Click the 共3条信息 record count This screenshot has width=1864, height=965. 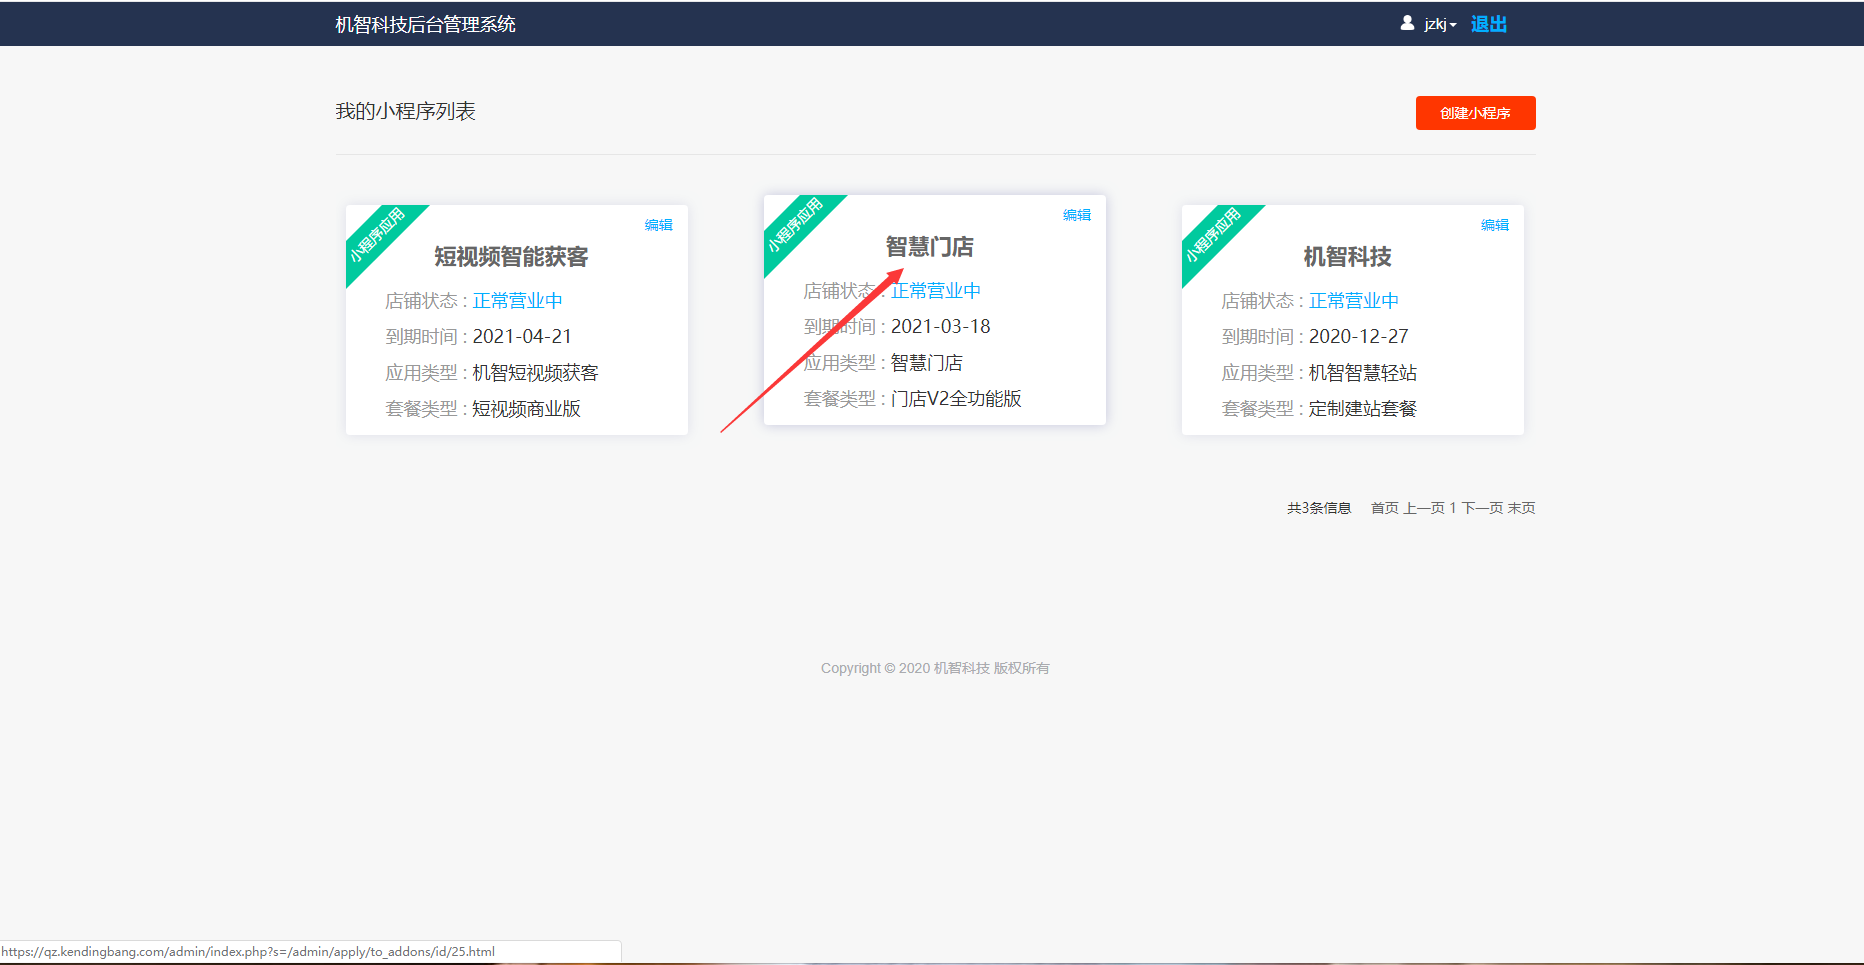[x=1318, y=508]
